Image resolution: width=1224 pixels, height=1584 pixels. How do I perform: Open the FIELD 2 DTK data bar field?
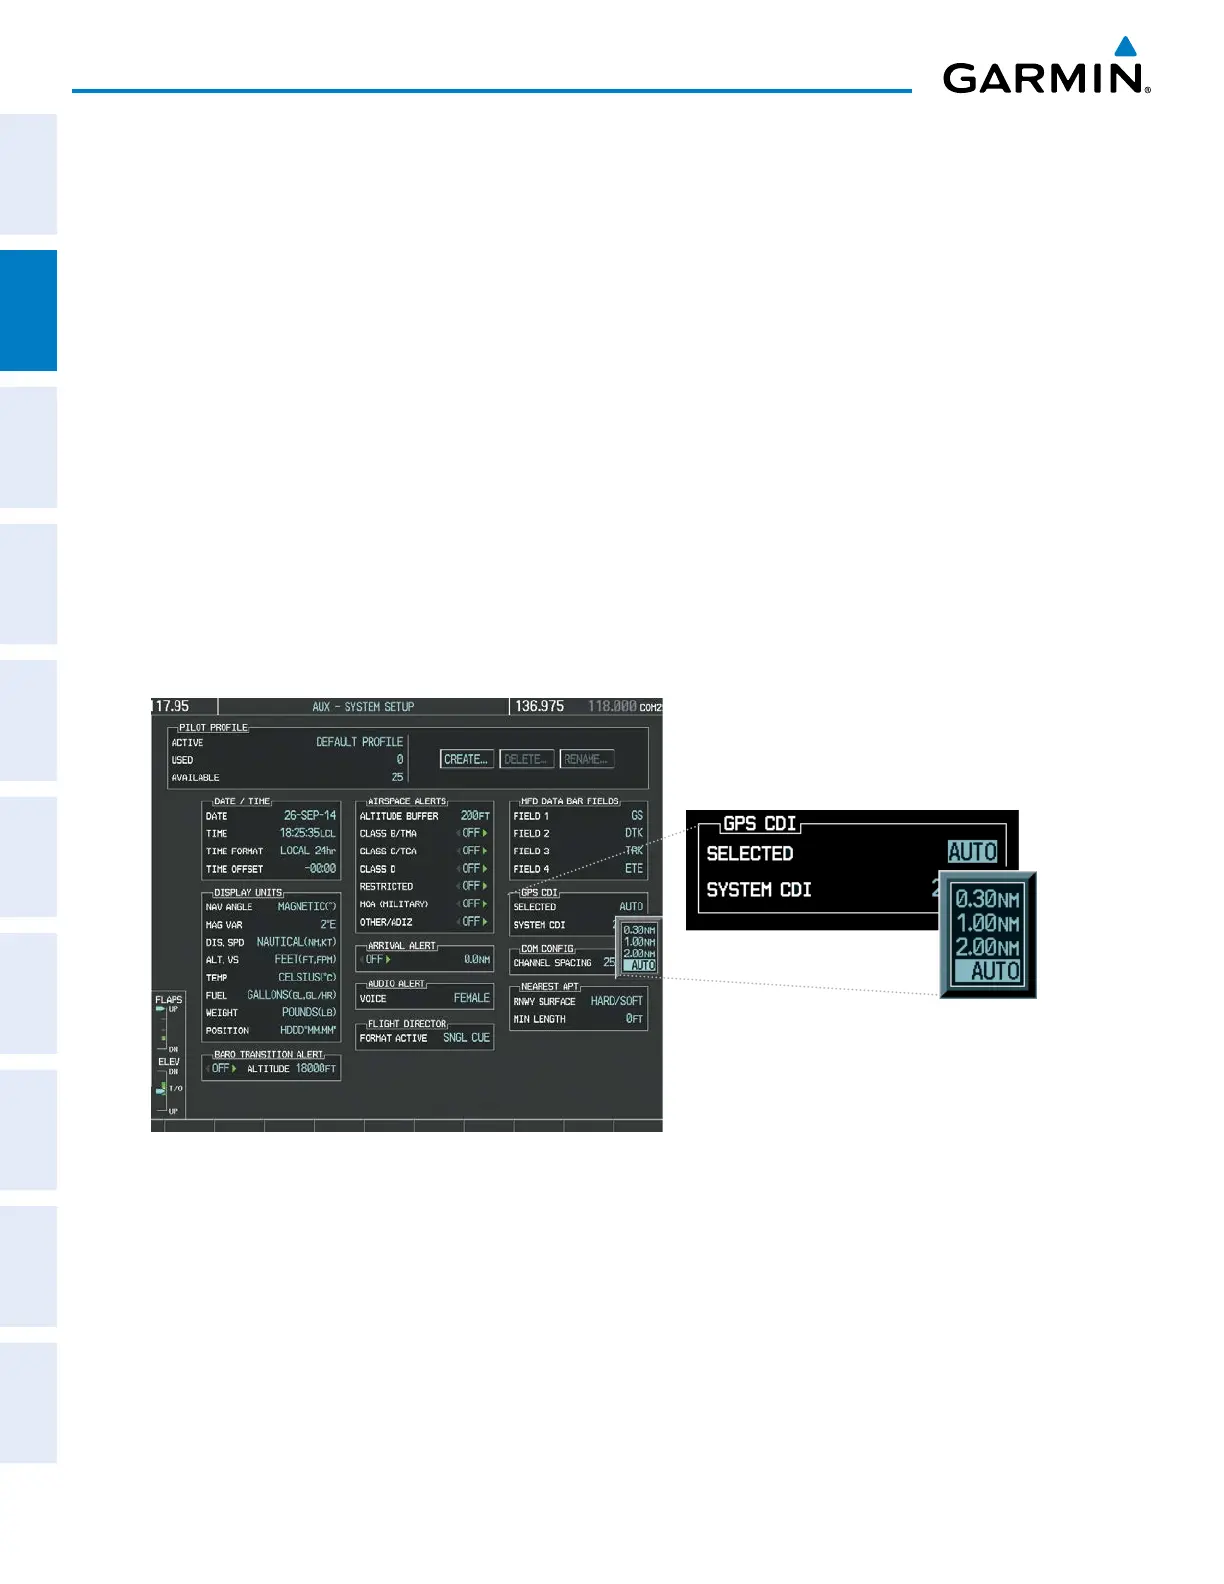pos(634,834)
